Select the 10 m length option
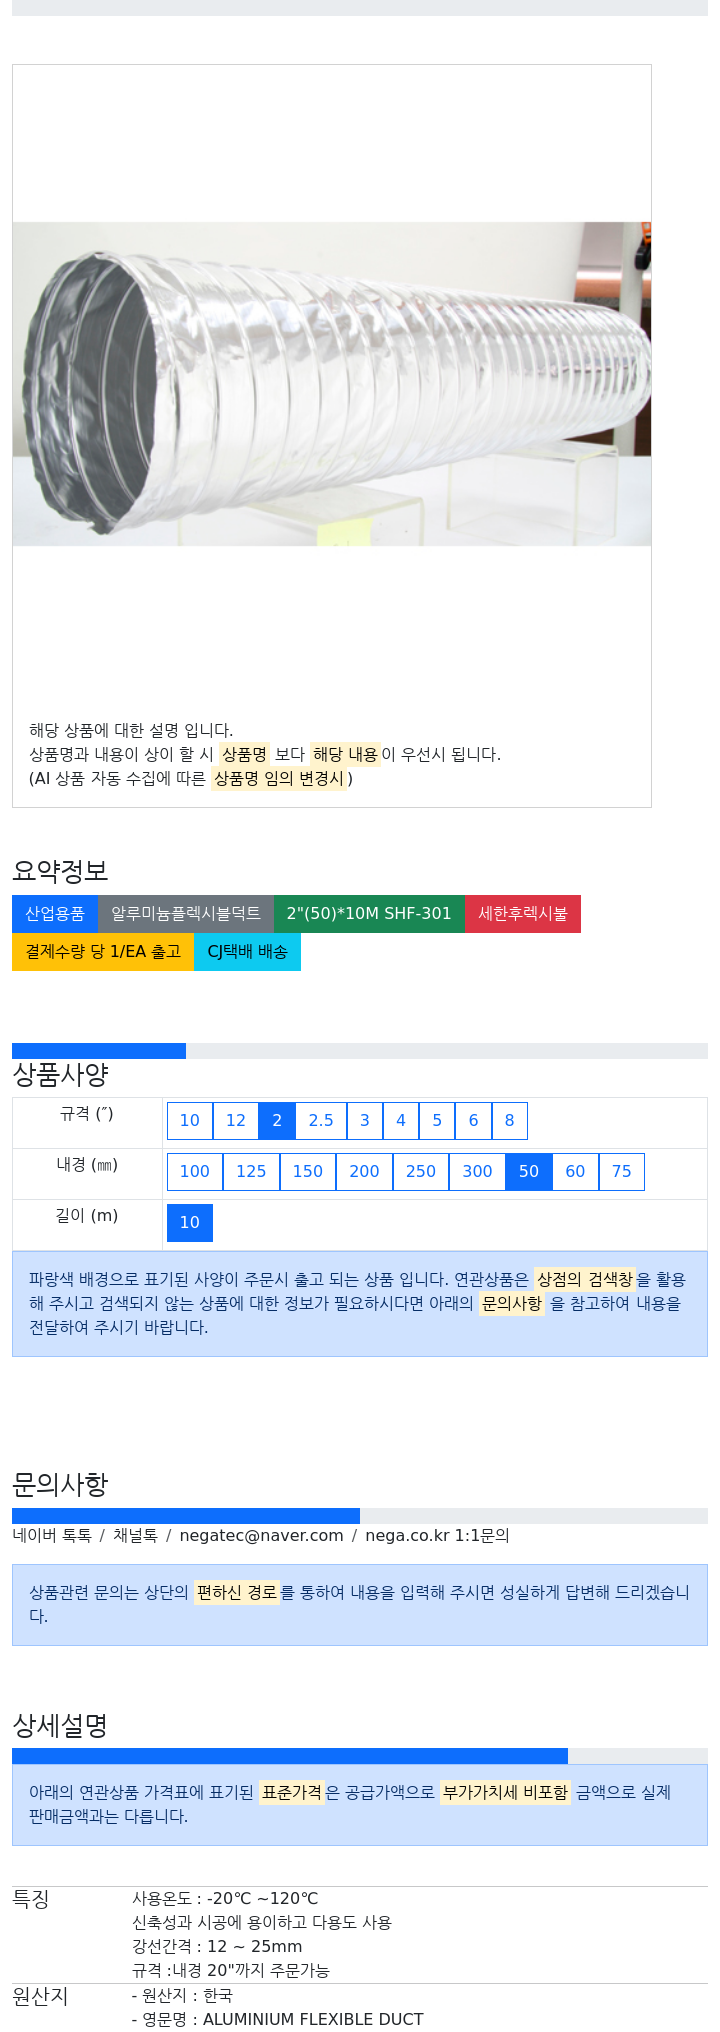Image resolution: width=720 pixels, height=2032 pixels. point(190,1223)
